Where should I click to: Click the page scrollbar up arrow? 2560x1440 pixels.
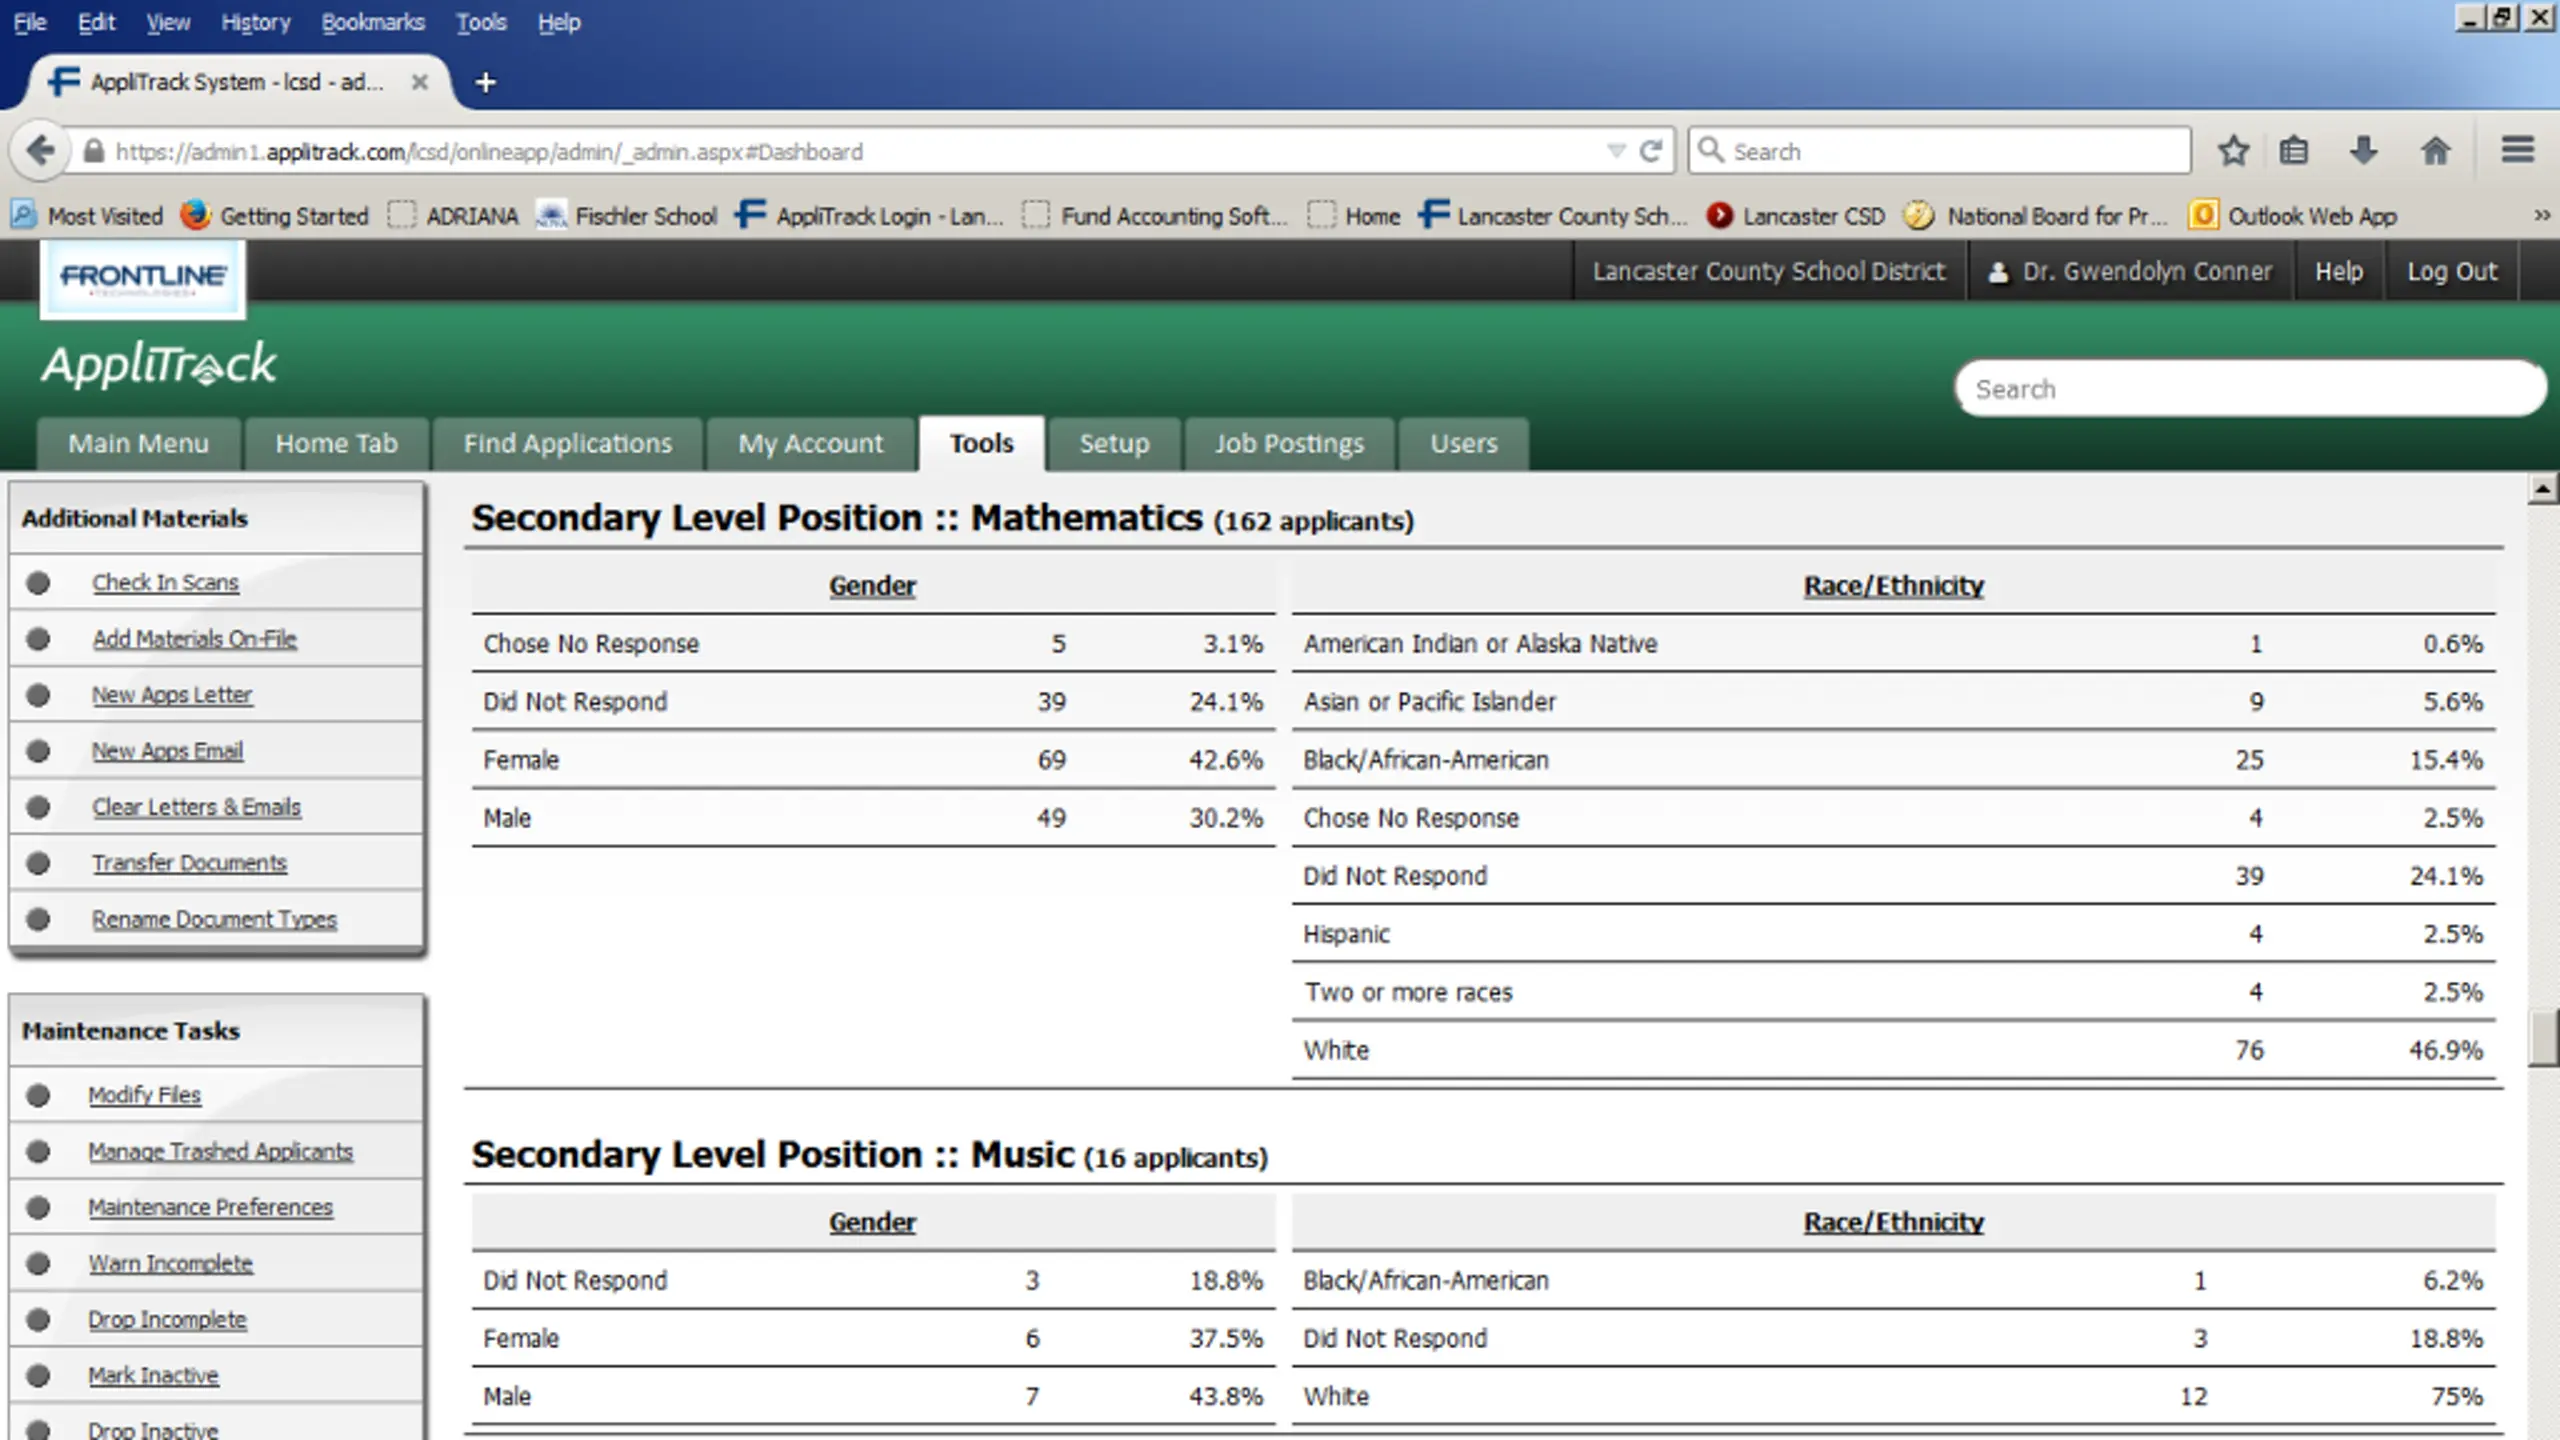[2542, 489]
